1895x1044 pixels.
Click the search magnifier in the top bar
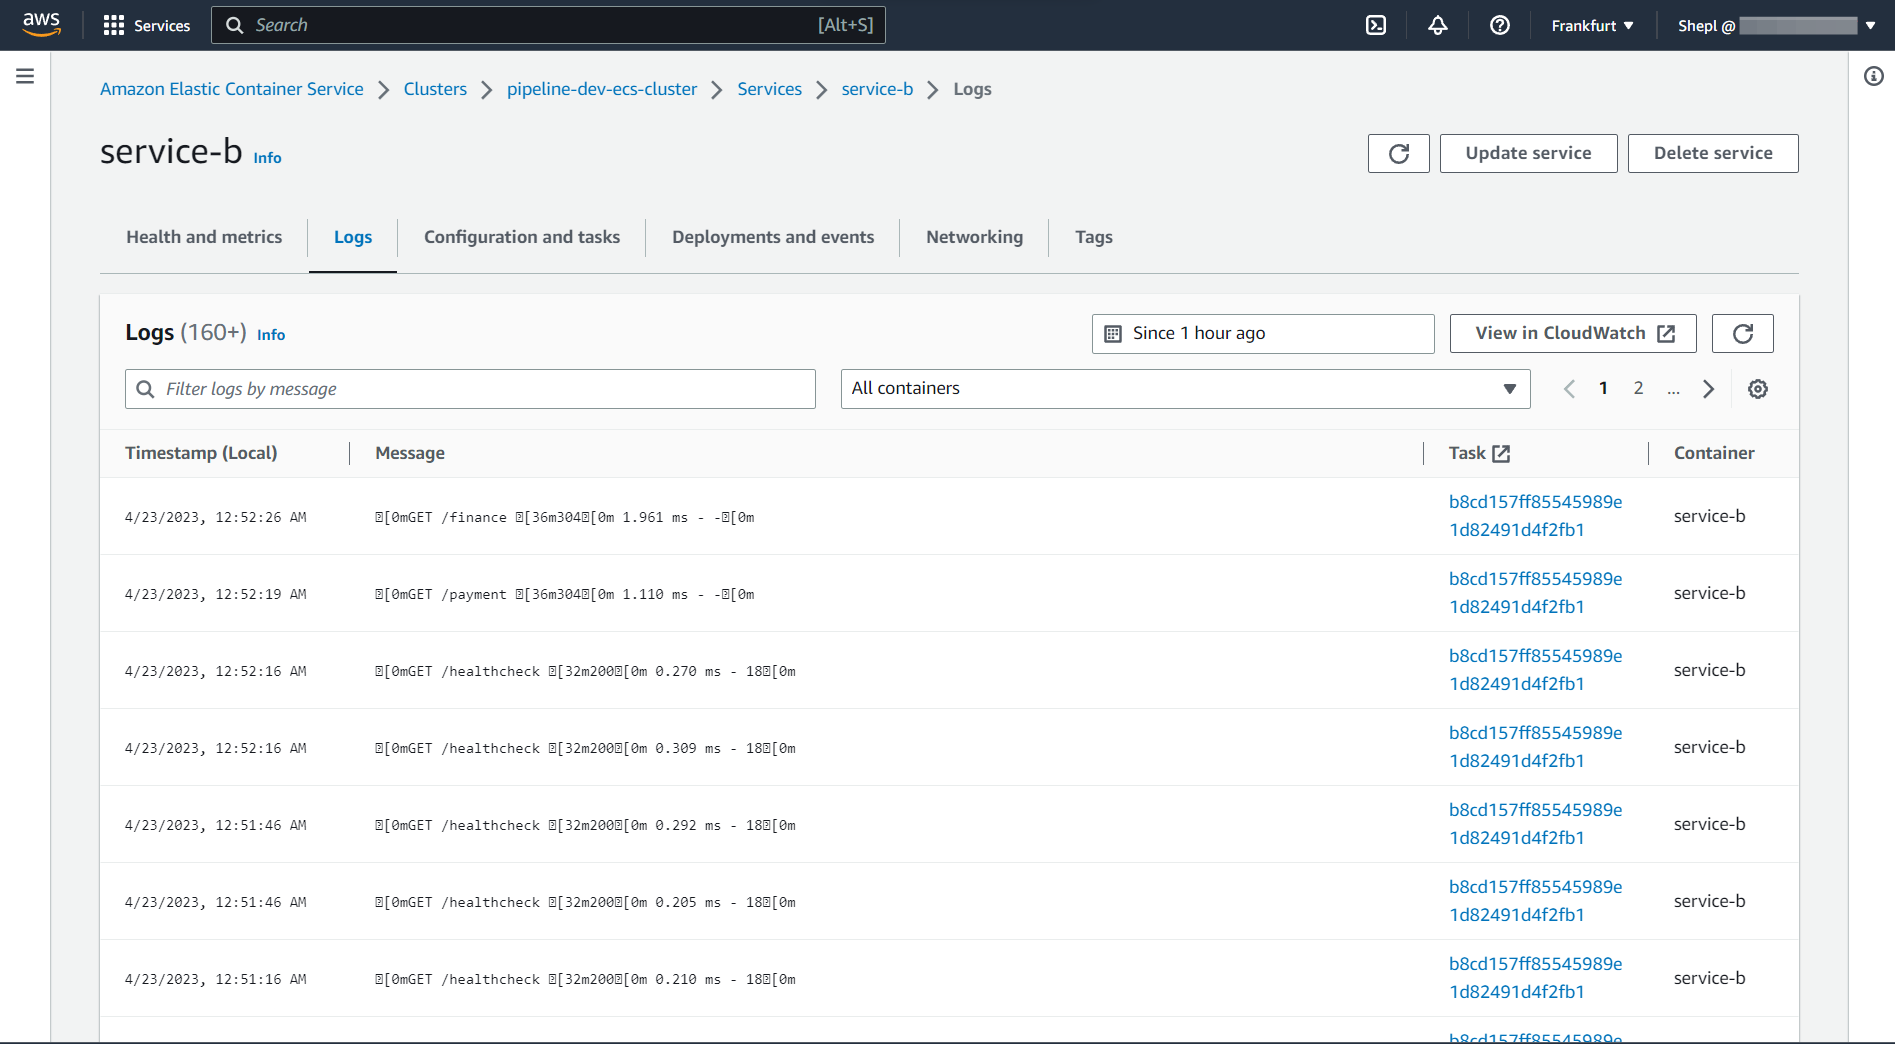tap(235, 25)
